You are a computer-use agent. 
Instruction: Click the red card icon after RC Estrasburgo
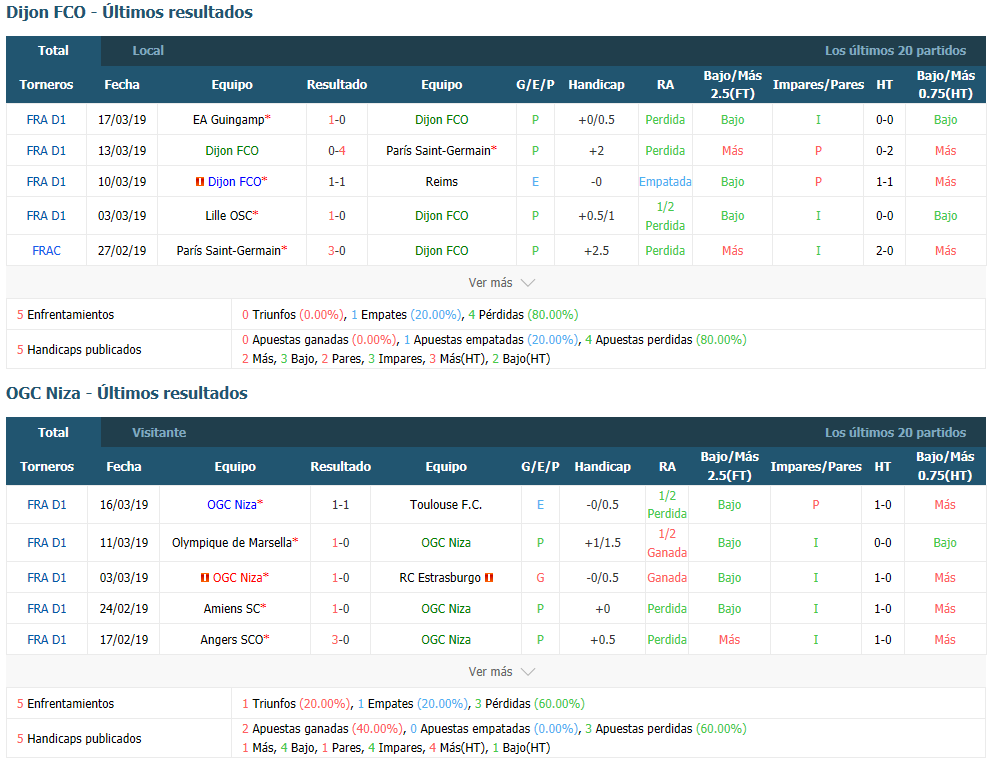point(489,578)
